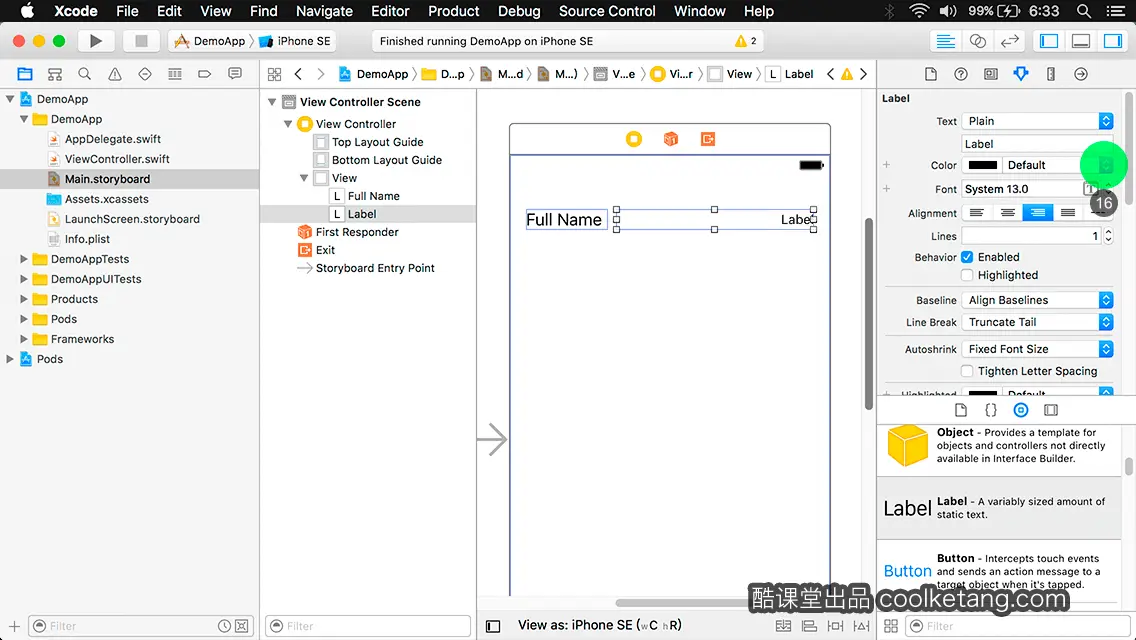1136x640 pixels.
Task: Open the Autoshrink Fixed Font Size dropdown
Action: (x=1037, y=349)
